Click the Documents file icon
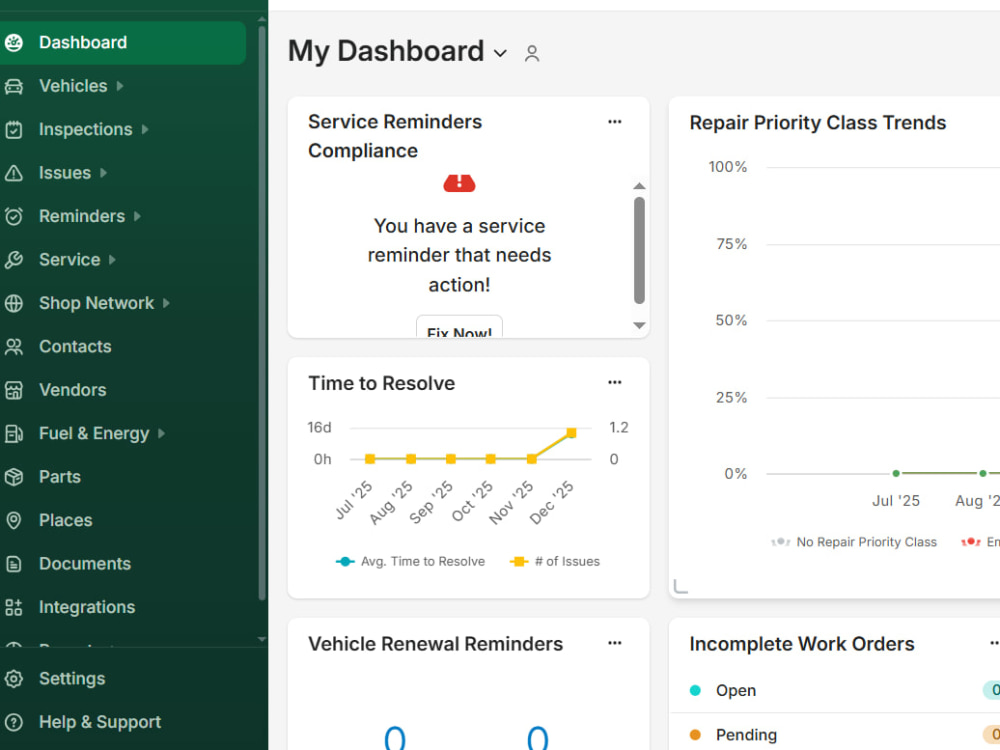This screenshot has height=750, width=1000. pyautogui.click(x=13, y=564)
